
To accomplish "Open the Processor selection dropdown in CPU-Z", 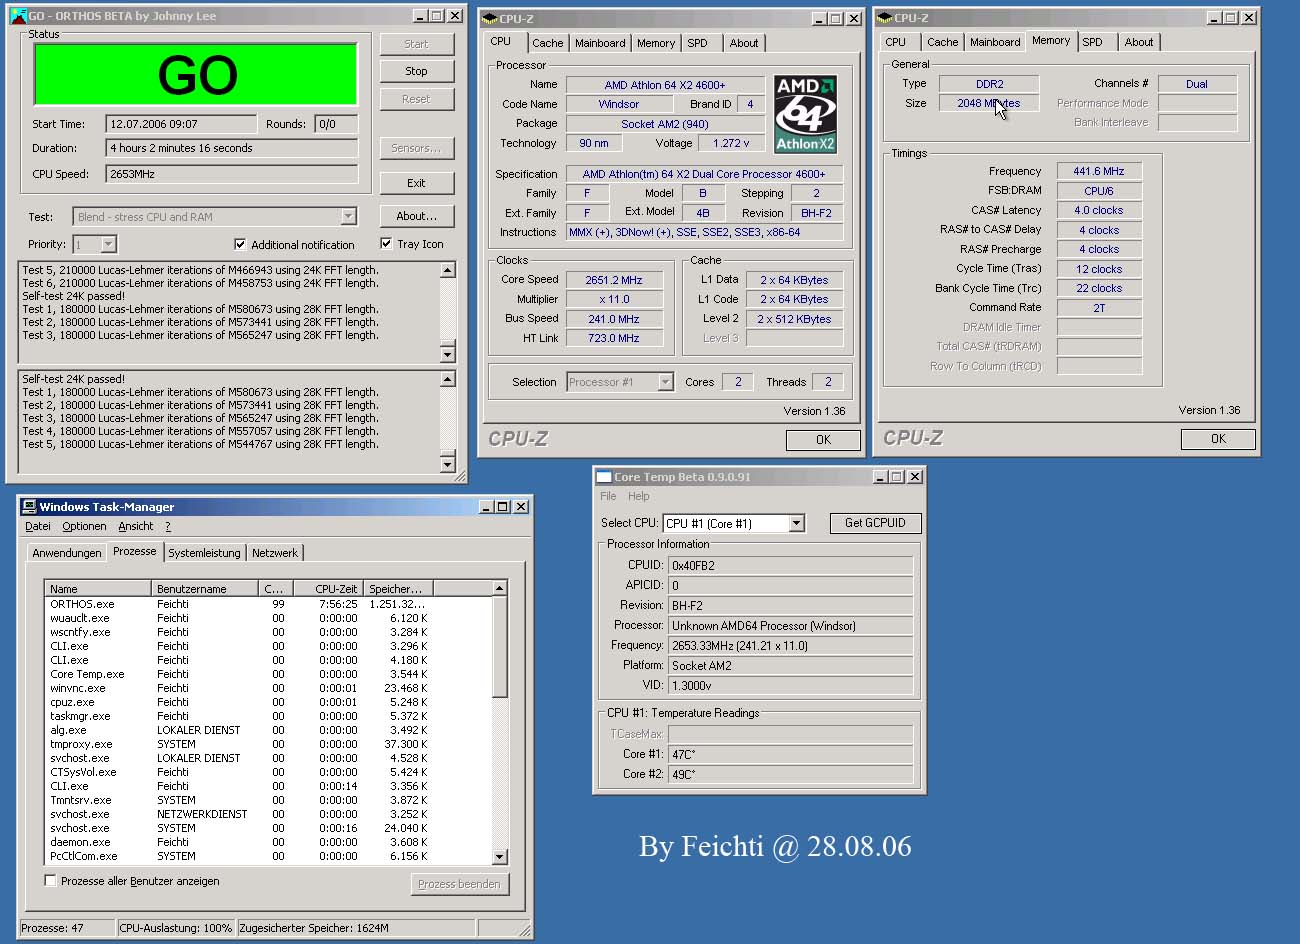I will 665,382.
